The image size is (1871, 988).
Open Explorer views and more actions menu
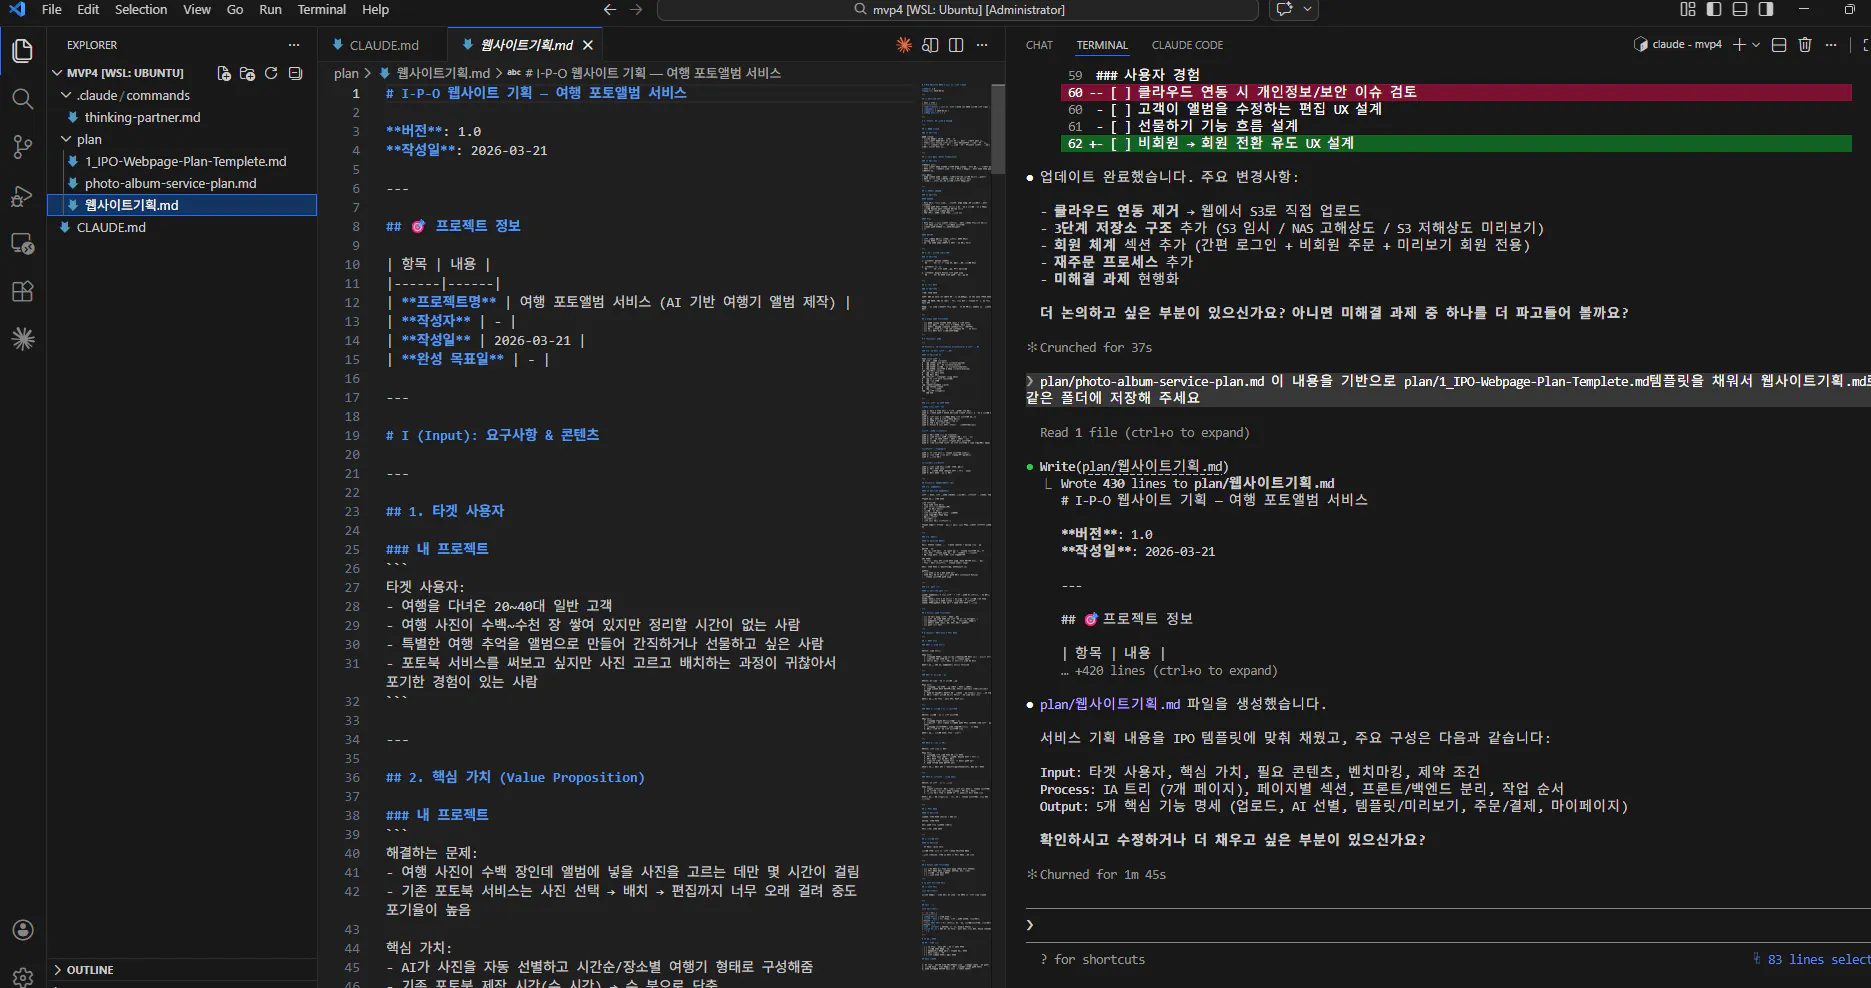click(x=294, y=45)
